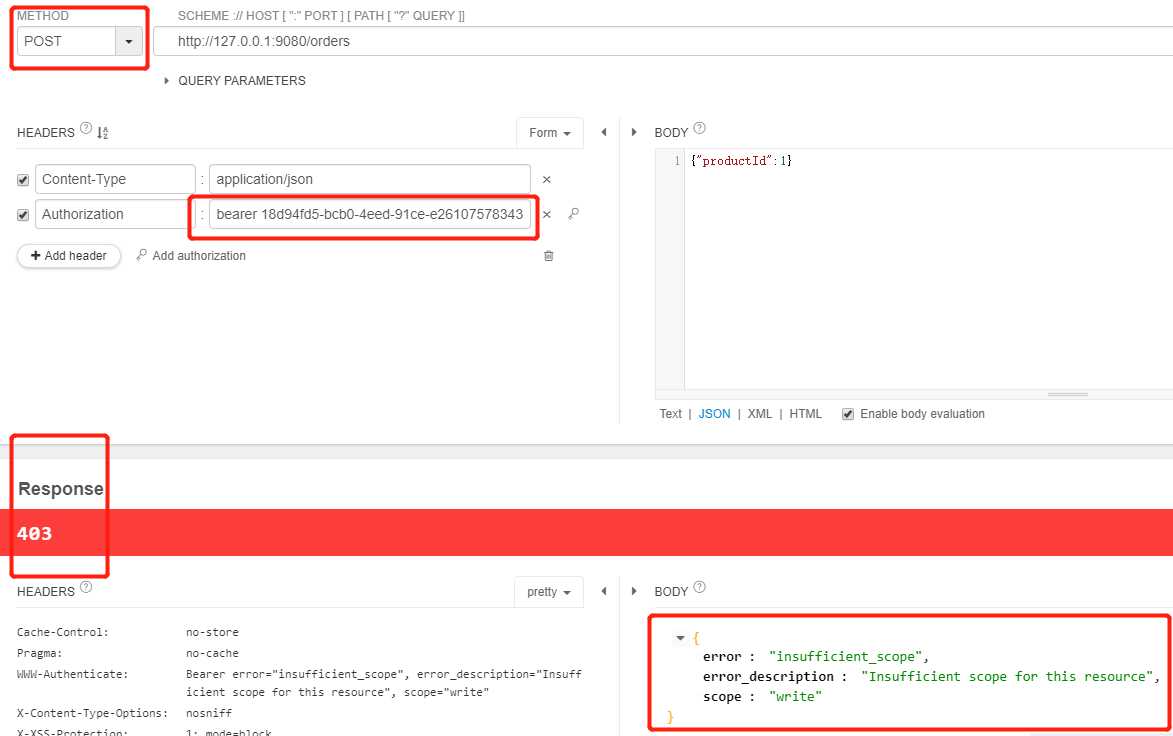Click the Add header button

coord(69,256)
